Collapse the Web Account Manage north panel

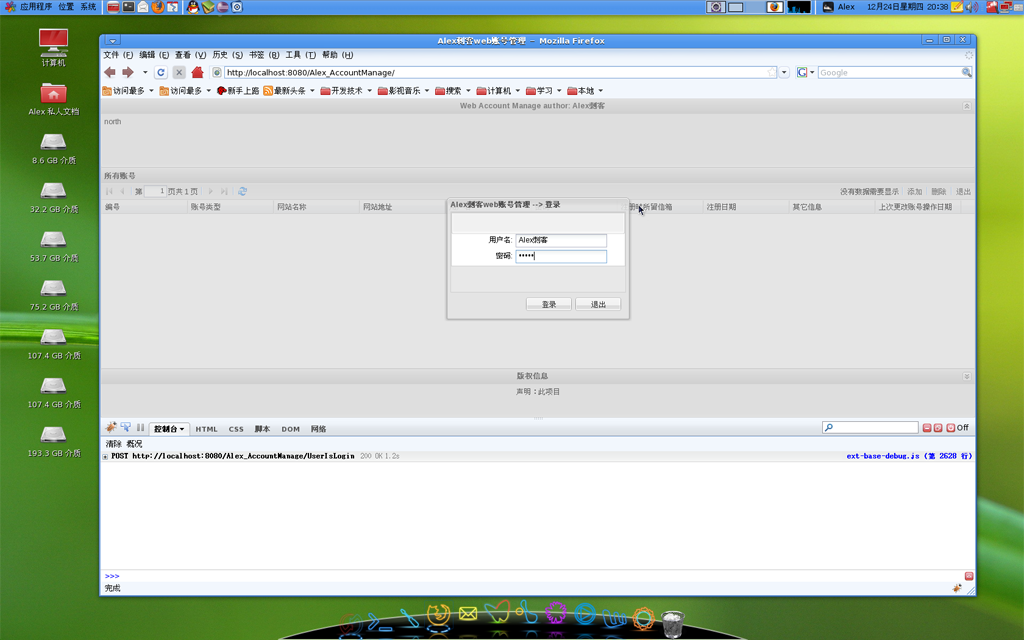click(x=967, y=106)
